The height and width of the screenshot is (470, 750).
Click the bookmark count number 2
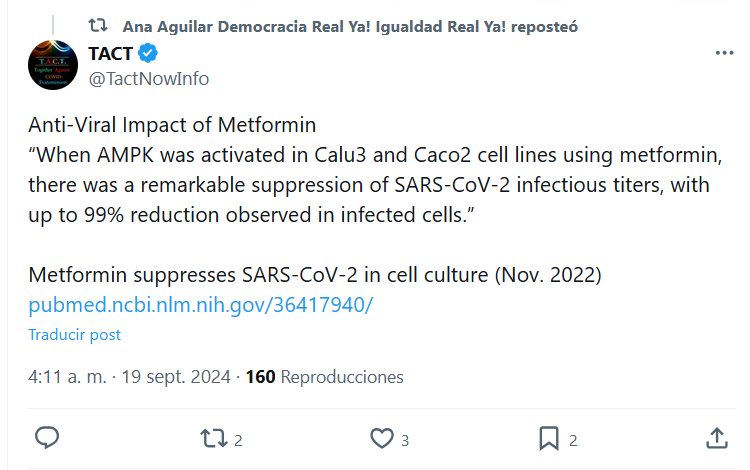(x=573, y=439)
